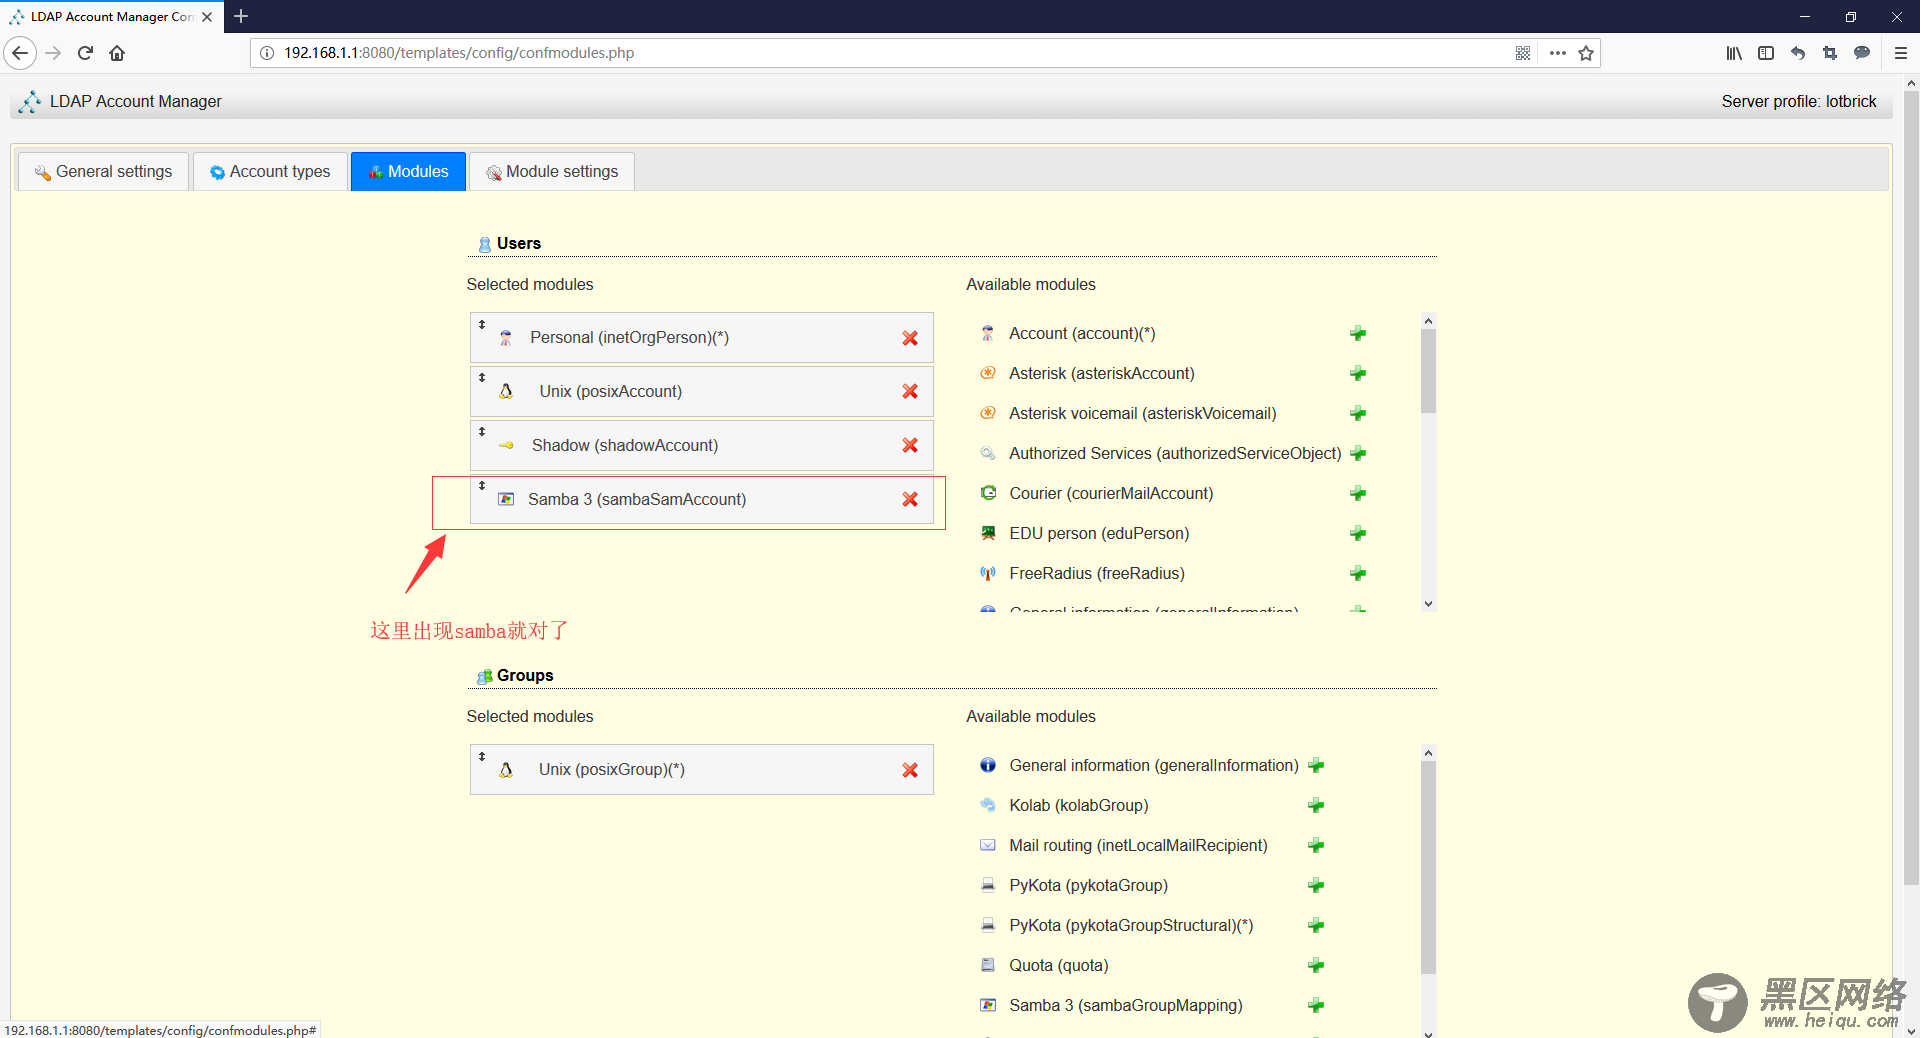
Task: Go to browser home page
Action: point(117,53)
